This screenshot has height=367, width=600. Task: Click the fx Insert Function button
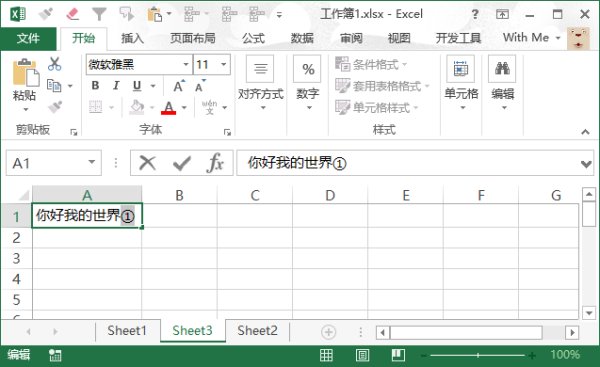pyautogui.click(x=215, y=163)
